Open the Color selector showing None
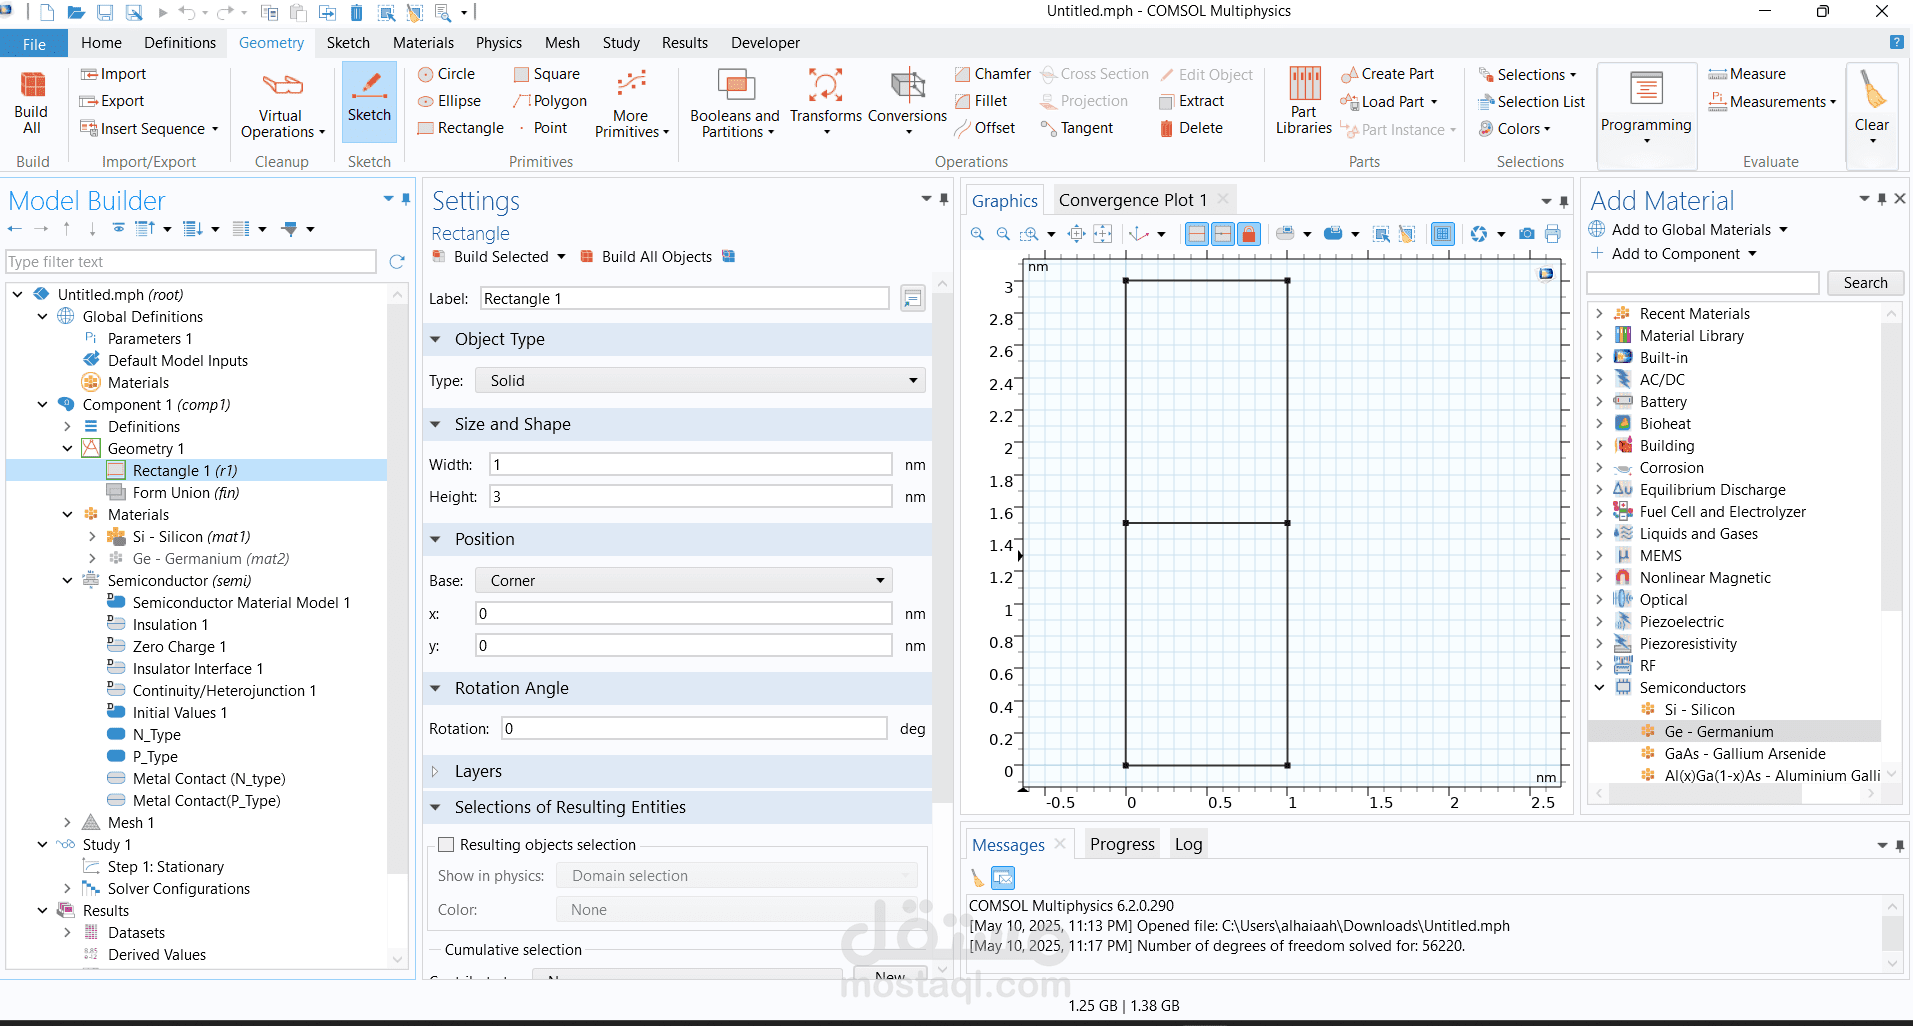Screen dimensions: 1913x1026 pos(736,910)
